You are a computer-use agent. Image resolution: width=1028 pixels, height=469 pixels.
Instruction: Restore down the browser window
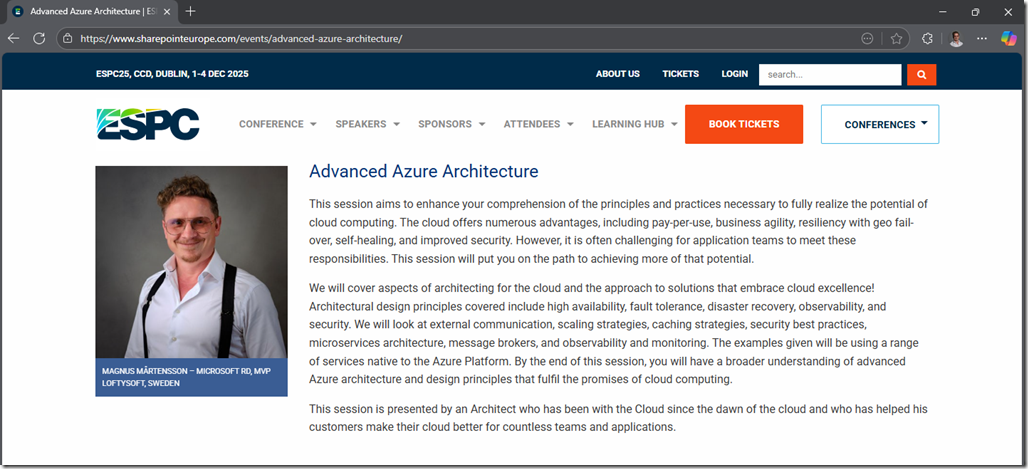[x=976, y=11]
